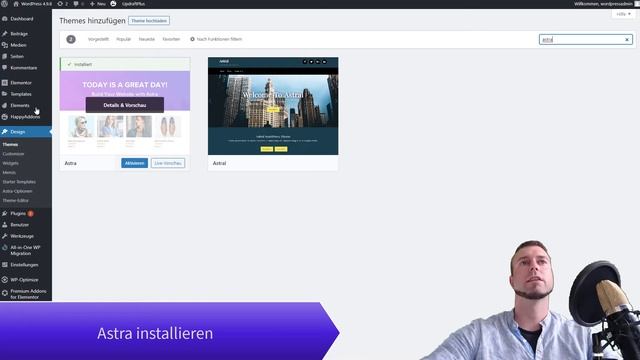Image resolution: width=640 pixels, height=360 pixels.
Task: Open the plus Neu menu
Action: (x=98, y=4)
